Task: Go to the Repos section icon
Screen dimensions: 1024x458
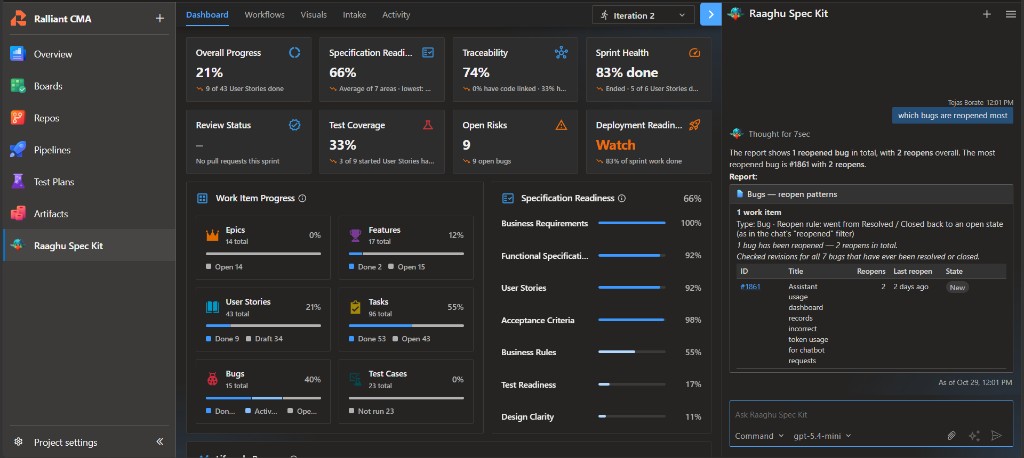Action: coord(17,118)
